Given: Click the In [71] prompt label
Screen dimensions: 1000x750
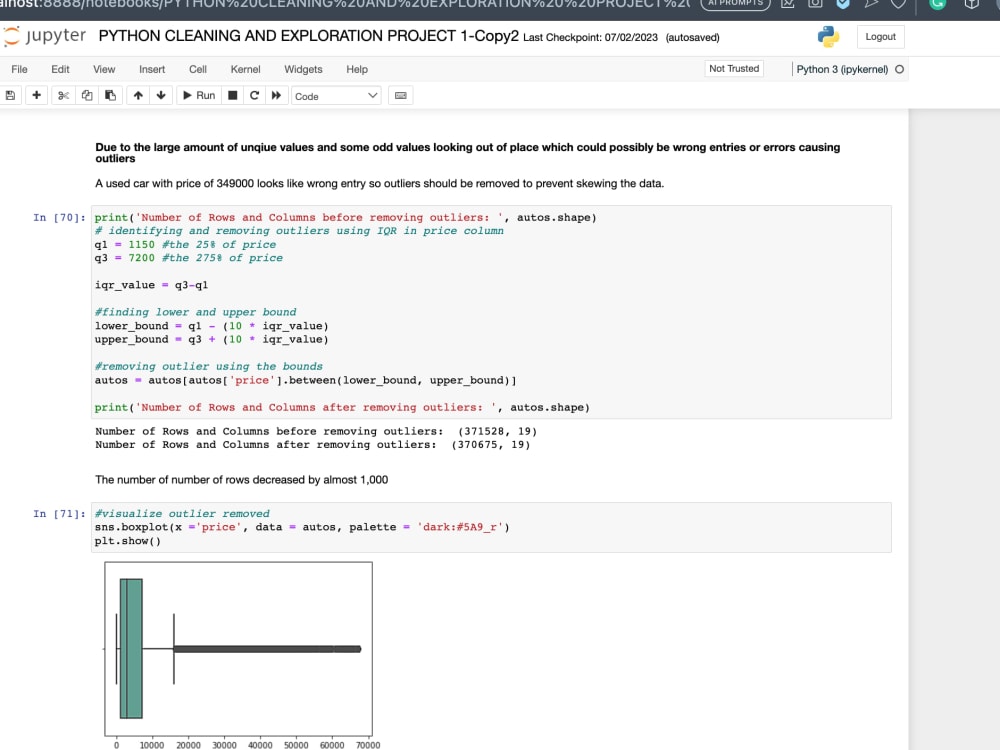Looking at the screenshot, I should click(x=59, y=513).
